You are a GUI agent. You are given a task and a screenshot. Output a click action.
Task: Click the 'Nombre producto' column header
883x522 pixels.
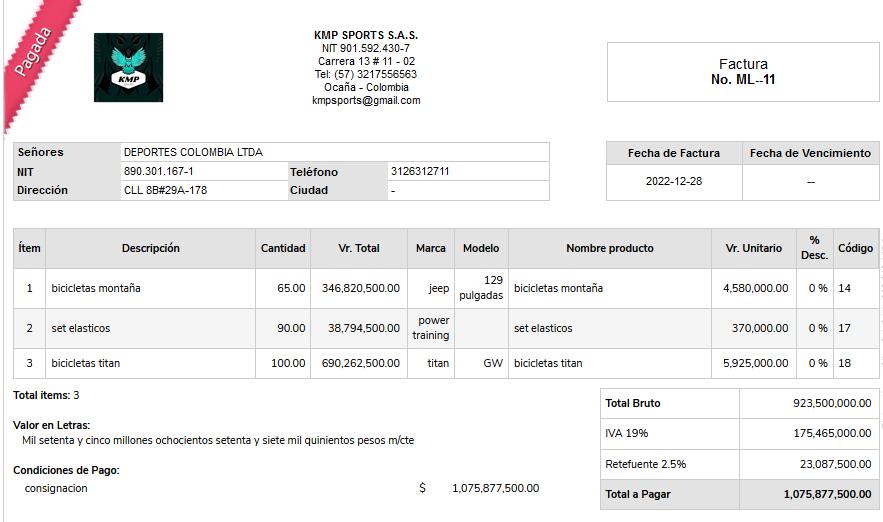(x=610, y=248)
